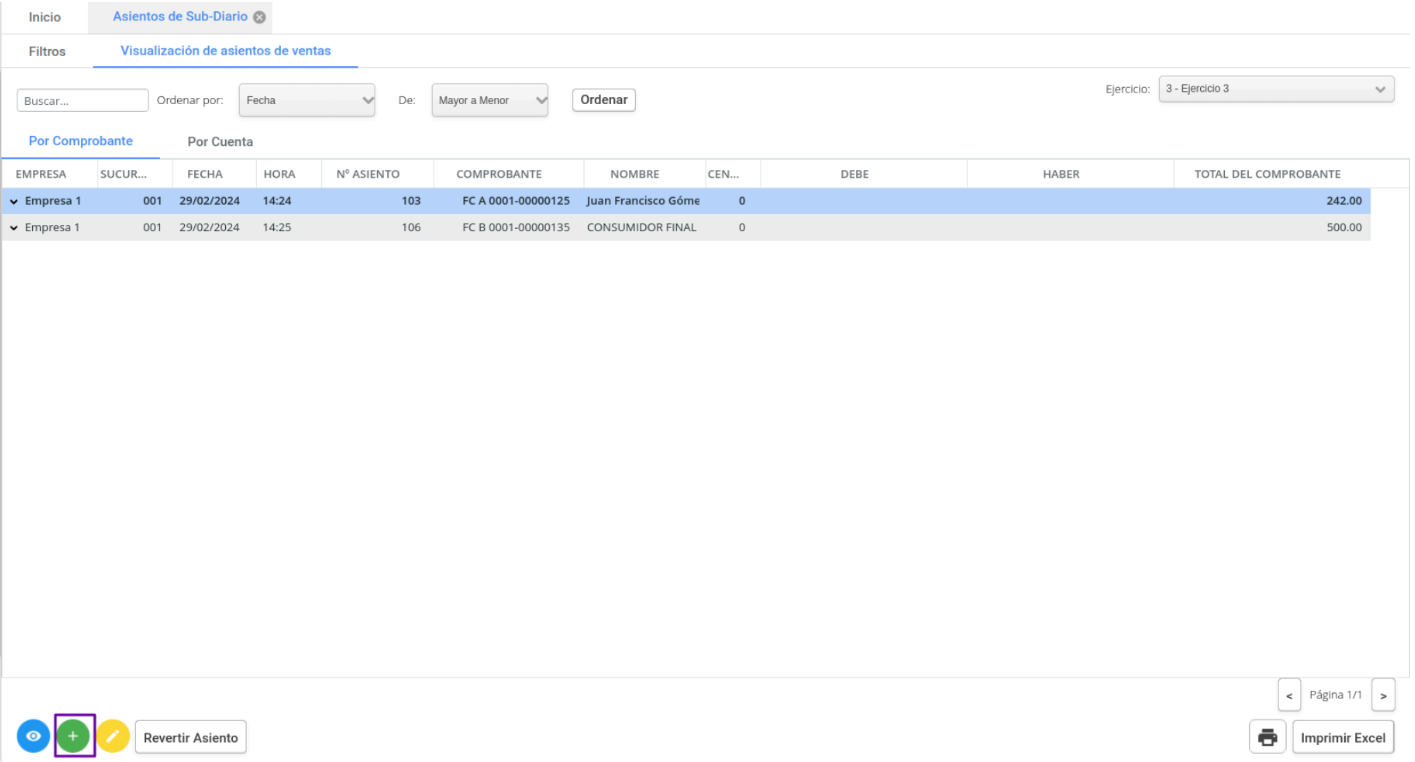Sort by EMPRESA column header

tap(41, 174)
